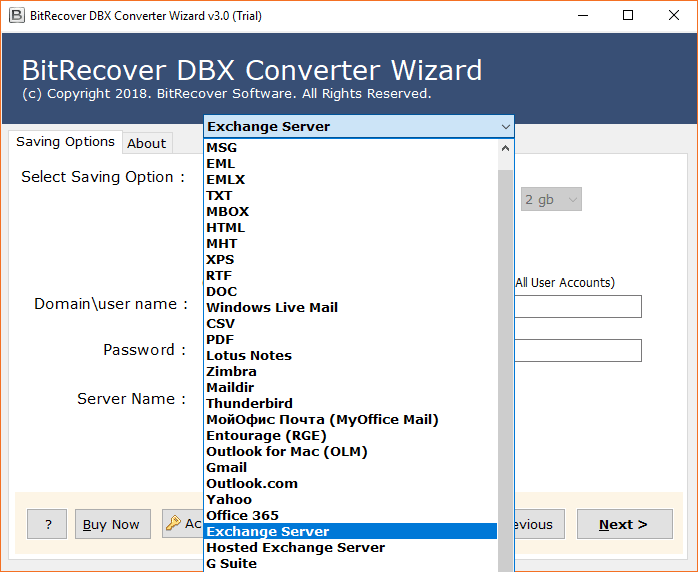Collapse the Exchange Server saving option dropdown
The height and width of the screenshot is (572, 698).
pyautogui.click(x=505, y=127)
